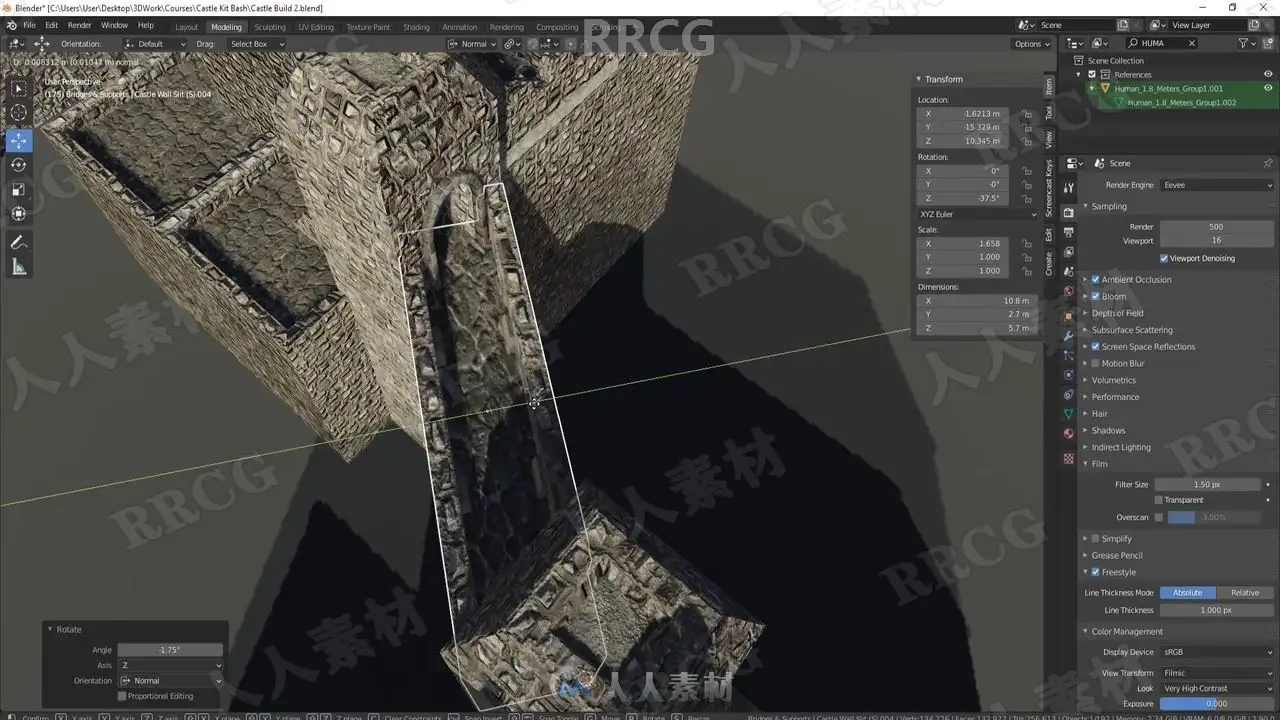Open the Texture properties tab icon
The image size is (1280, 720).
(x=1068, y=459)
